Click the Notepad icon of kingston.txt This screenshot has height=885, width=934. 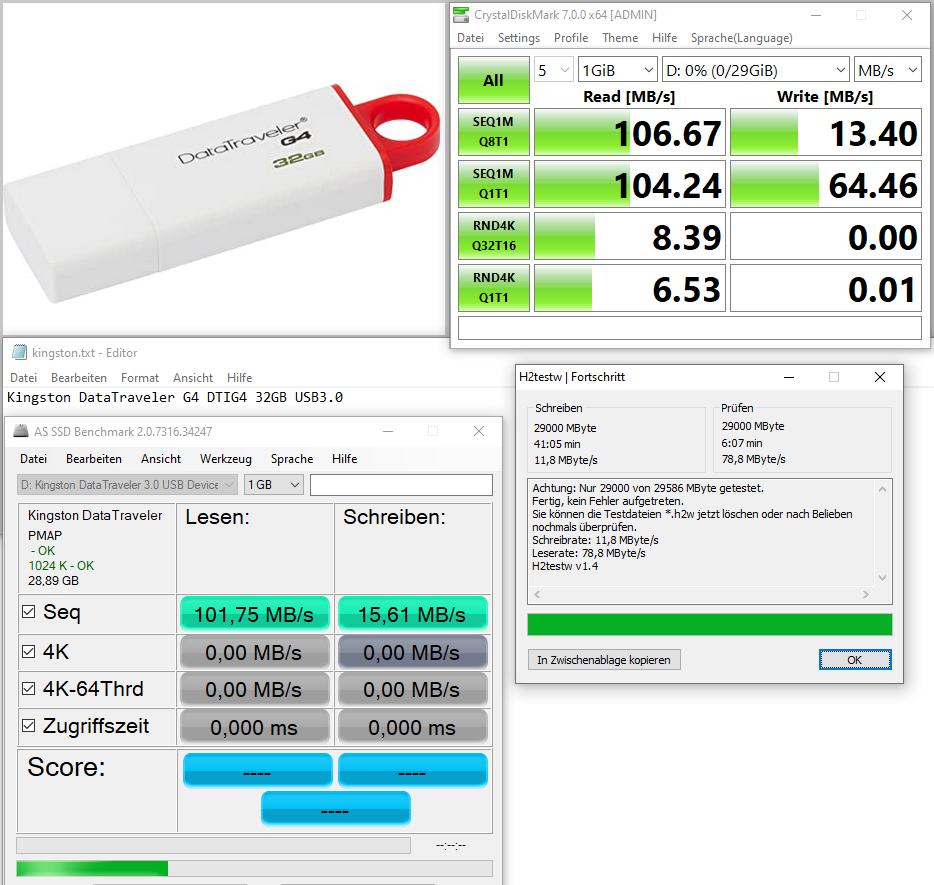tap(20, 352)
